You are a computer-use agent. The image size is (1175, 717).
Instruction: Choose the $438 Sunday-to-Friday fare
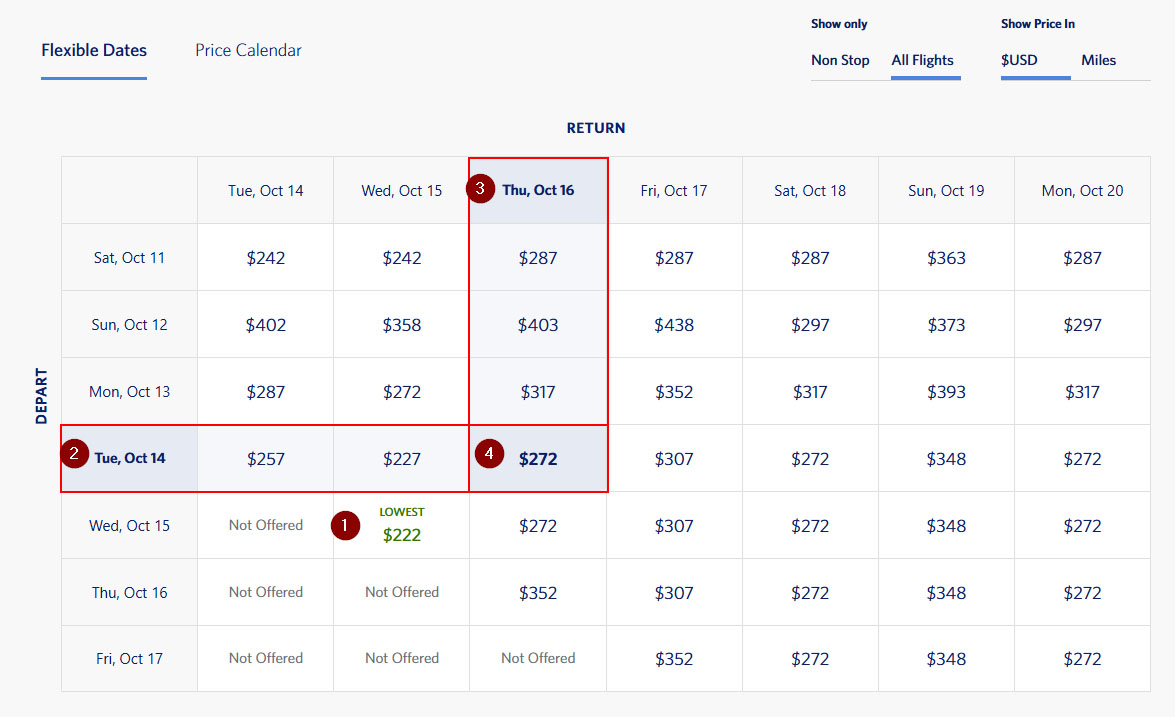674,325
